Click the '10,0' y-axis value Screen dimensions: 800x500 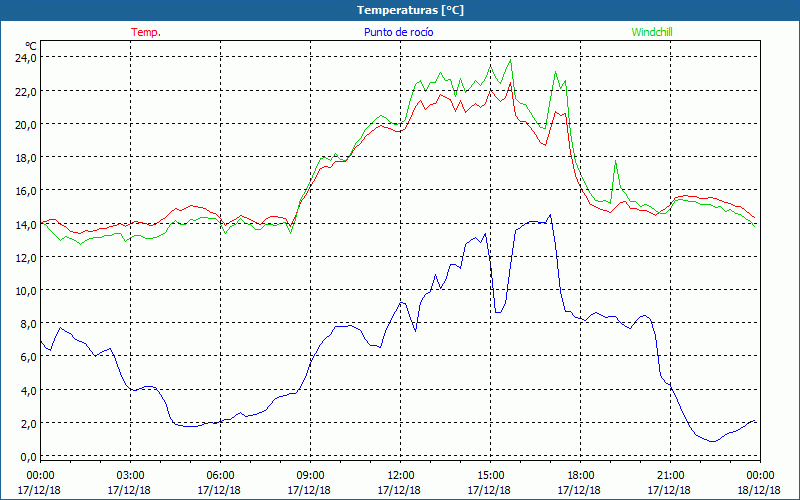[26, 291]
